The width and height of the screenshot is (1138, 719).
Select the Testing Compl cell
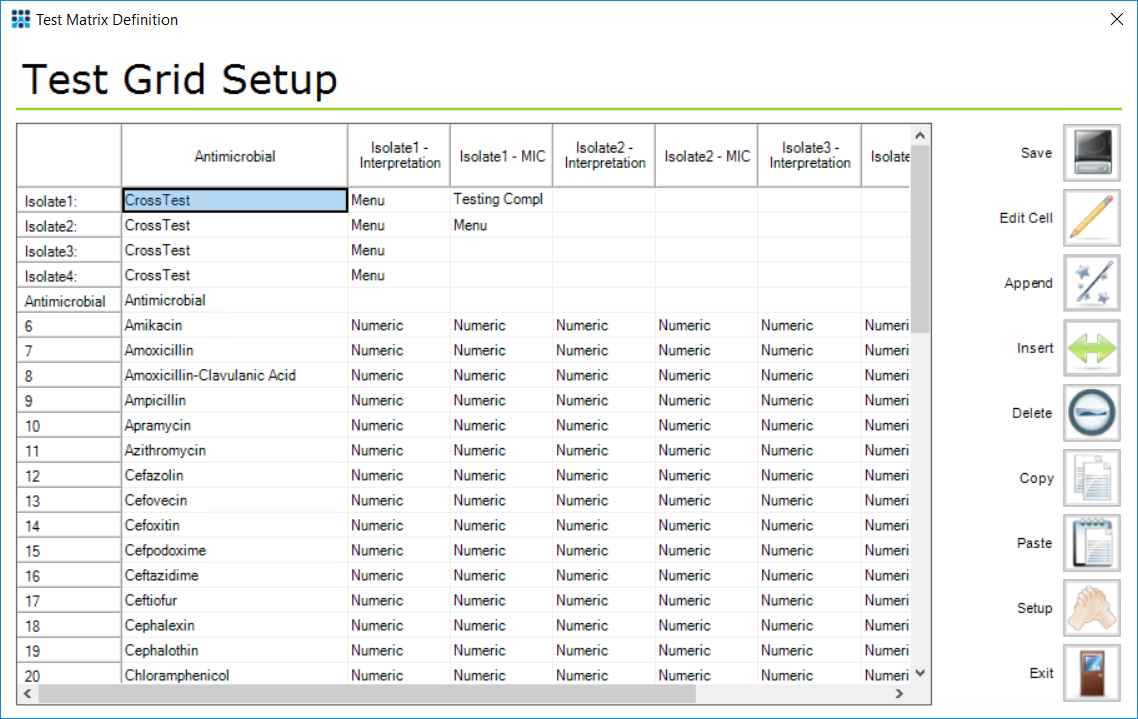pyautogui.click(x=499, y=200)
